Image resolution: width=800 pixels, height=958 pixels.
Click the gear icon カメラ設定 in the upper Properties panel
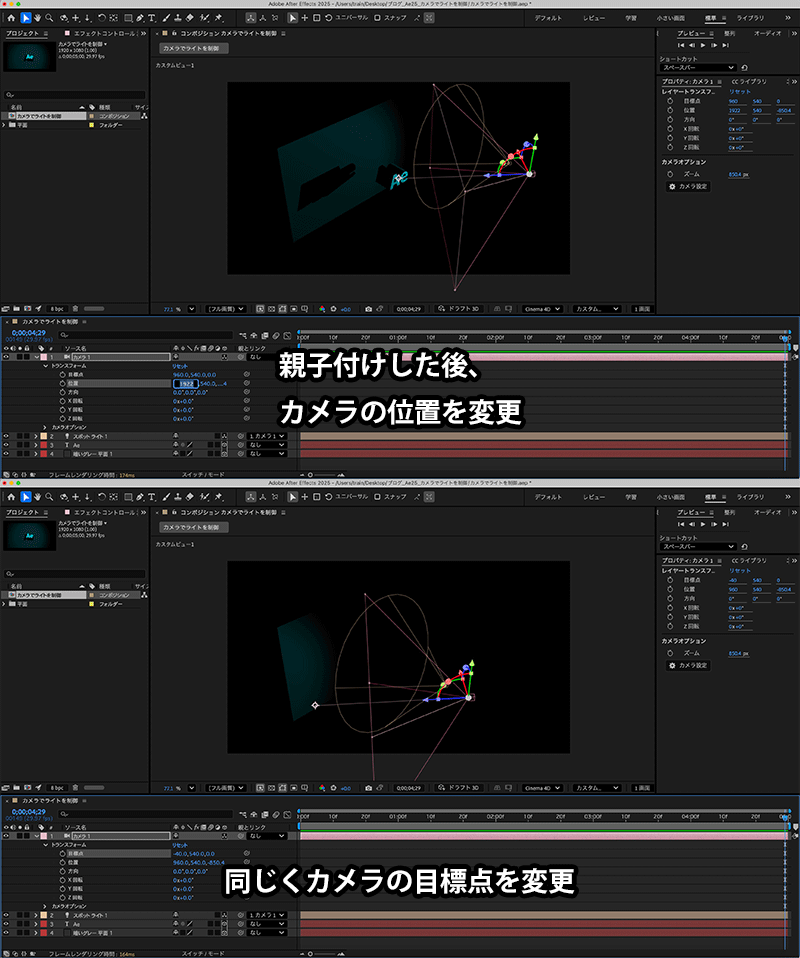(672, 186)
